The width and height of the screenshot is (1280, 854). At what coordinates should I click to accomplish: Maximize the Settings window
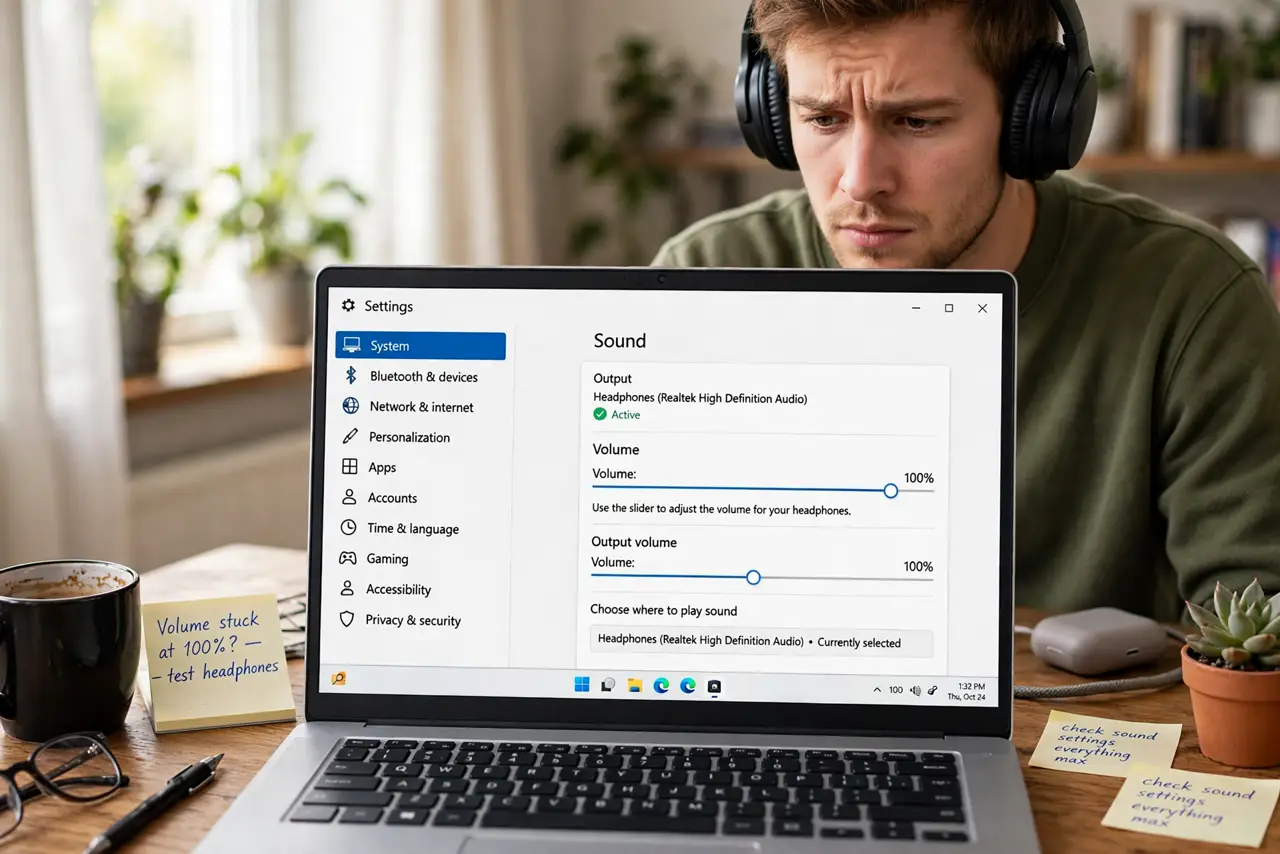949,308
